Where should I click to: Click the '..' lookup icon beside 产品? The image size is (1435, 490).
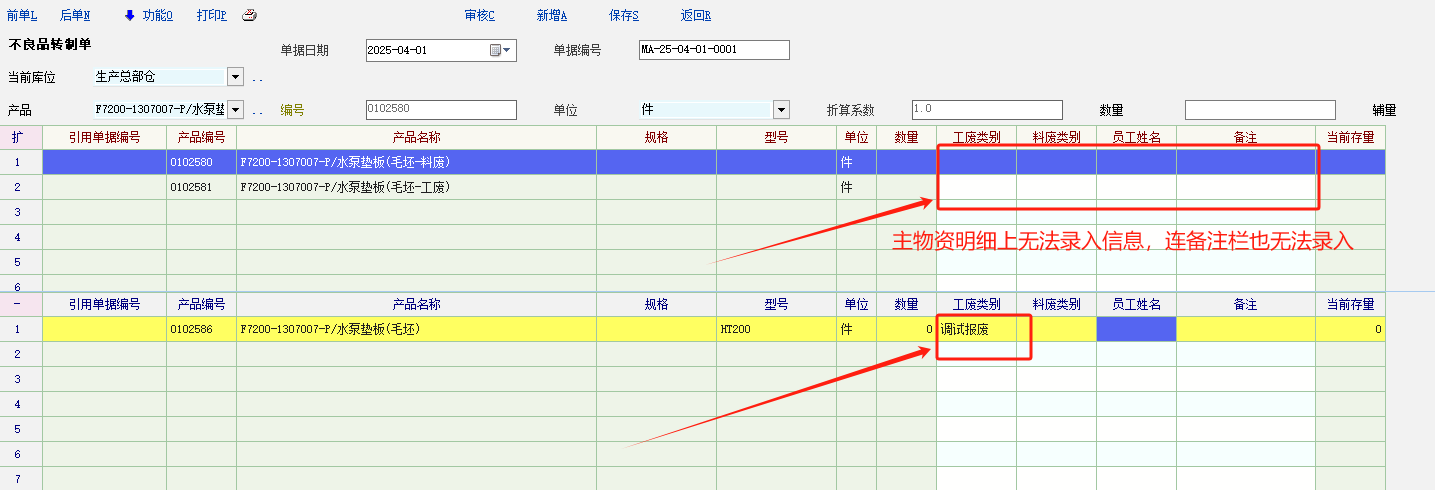pos(258,110)
